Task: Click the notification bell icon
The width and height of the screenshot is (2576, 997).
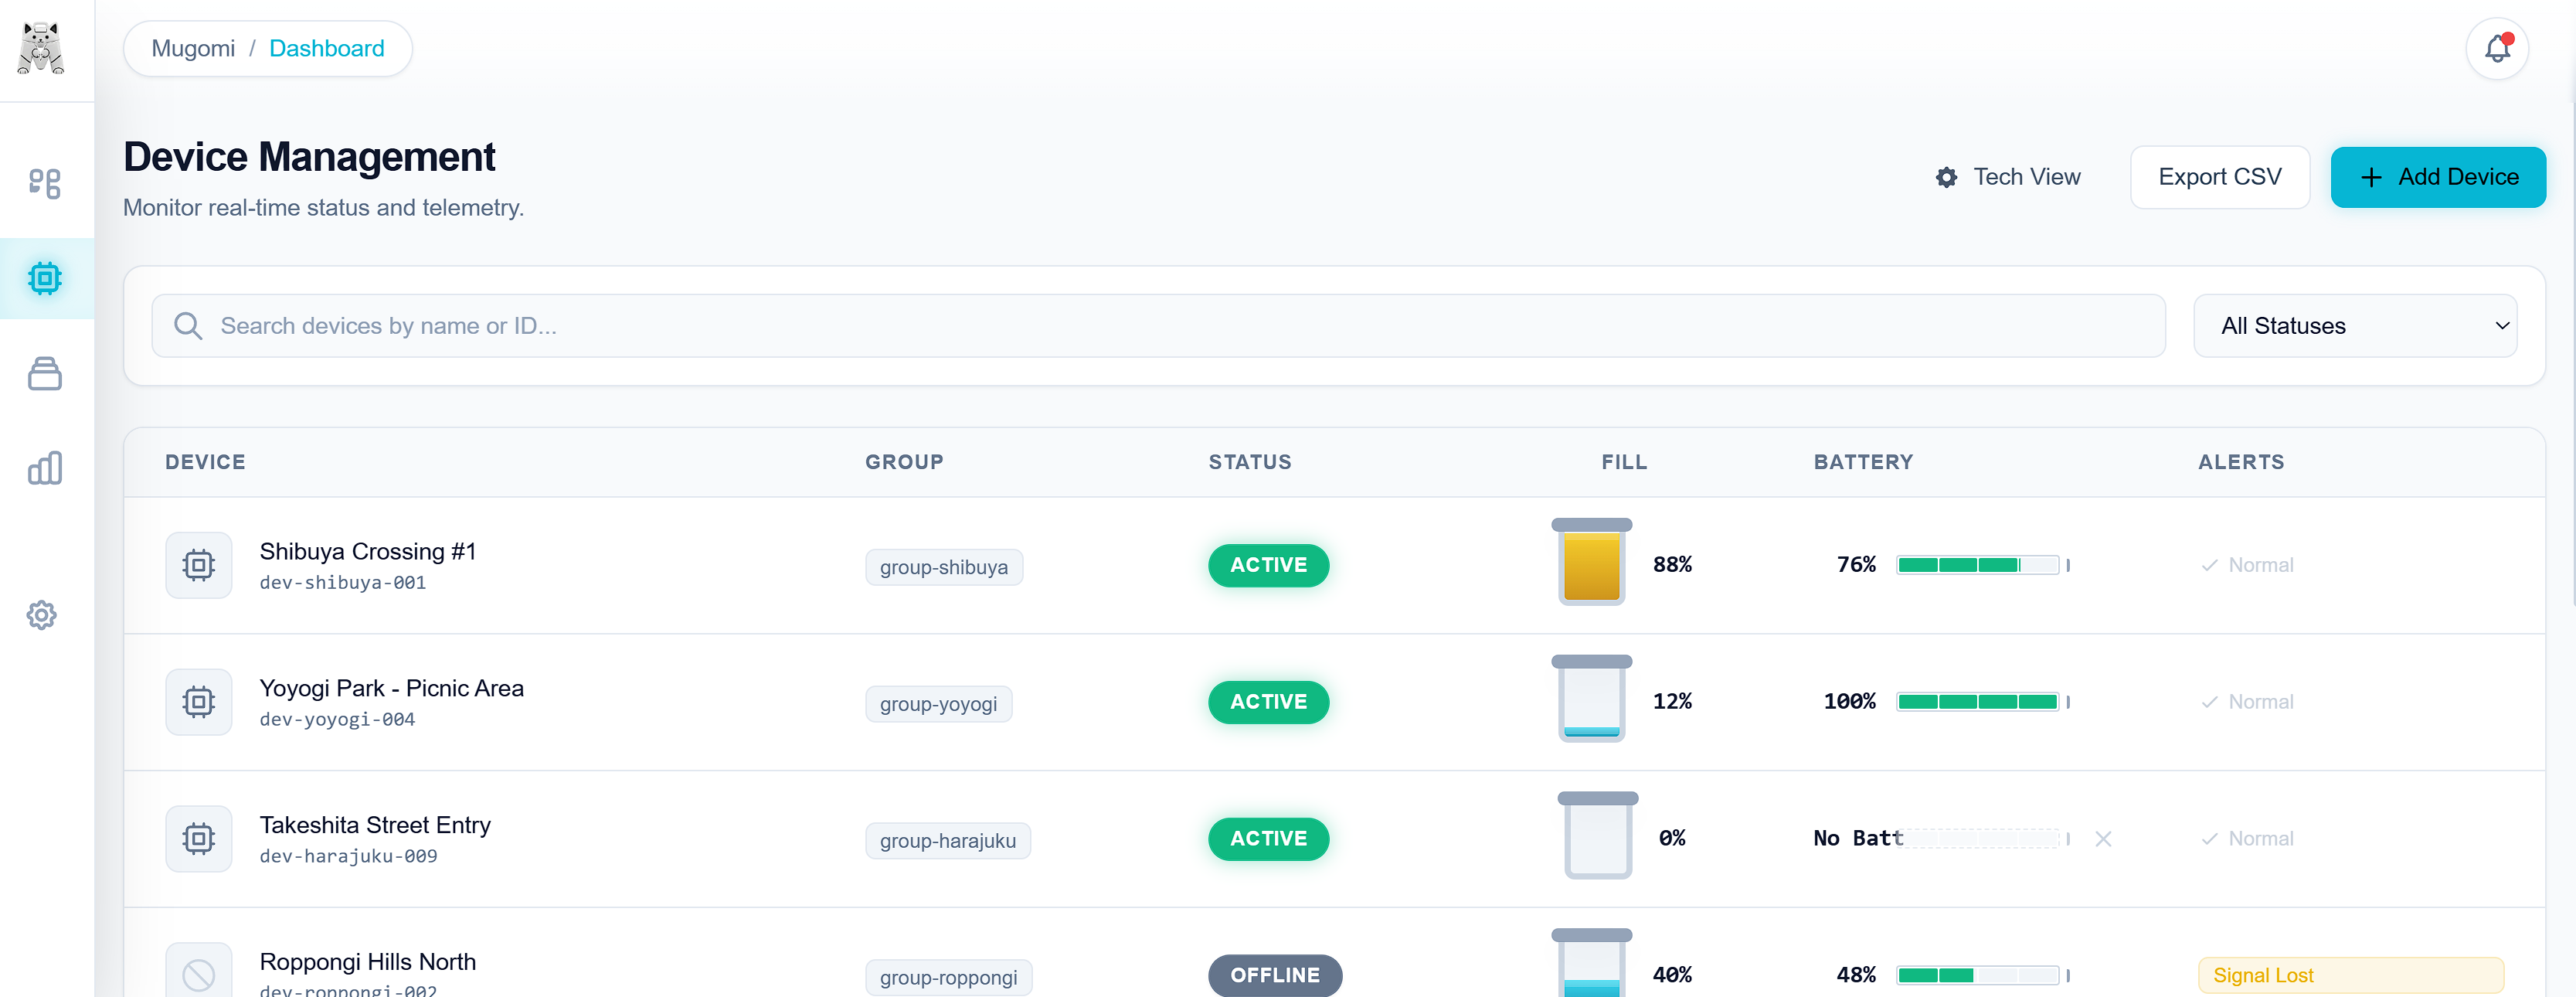Action: 2496,48
